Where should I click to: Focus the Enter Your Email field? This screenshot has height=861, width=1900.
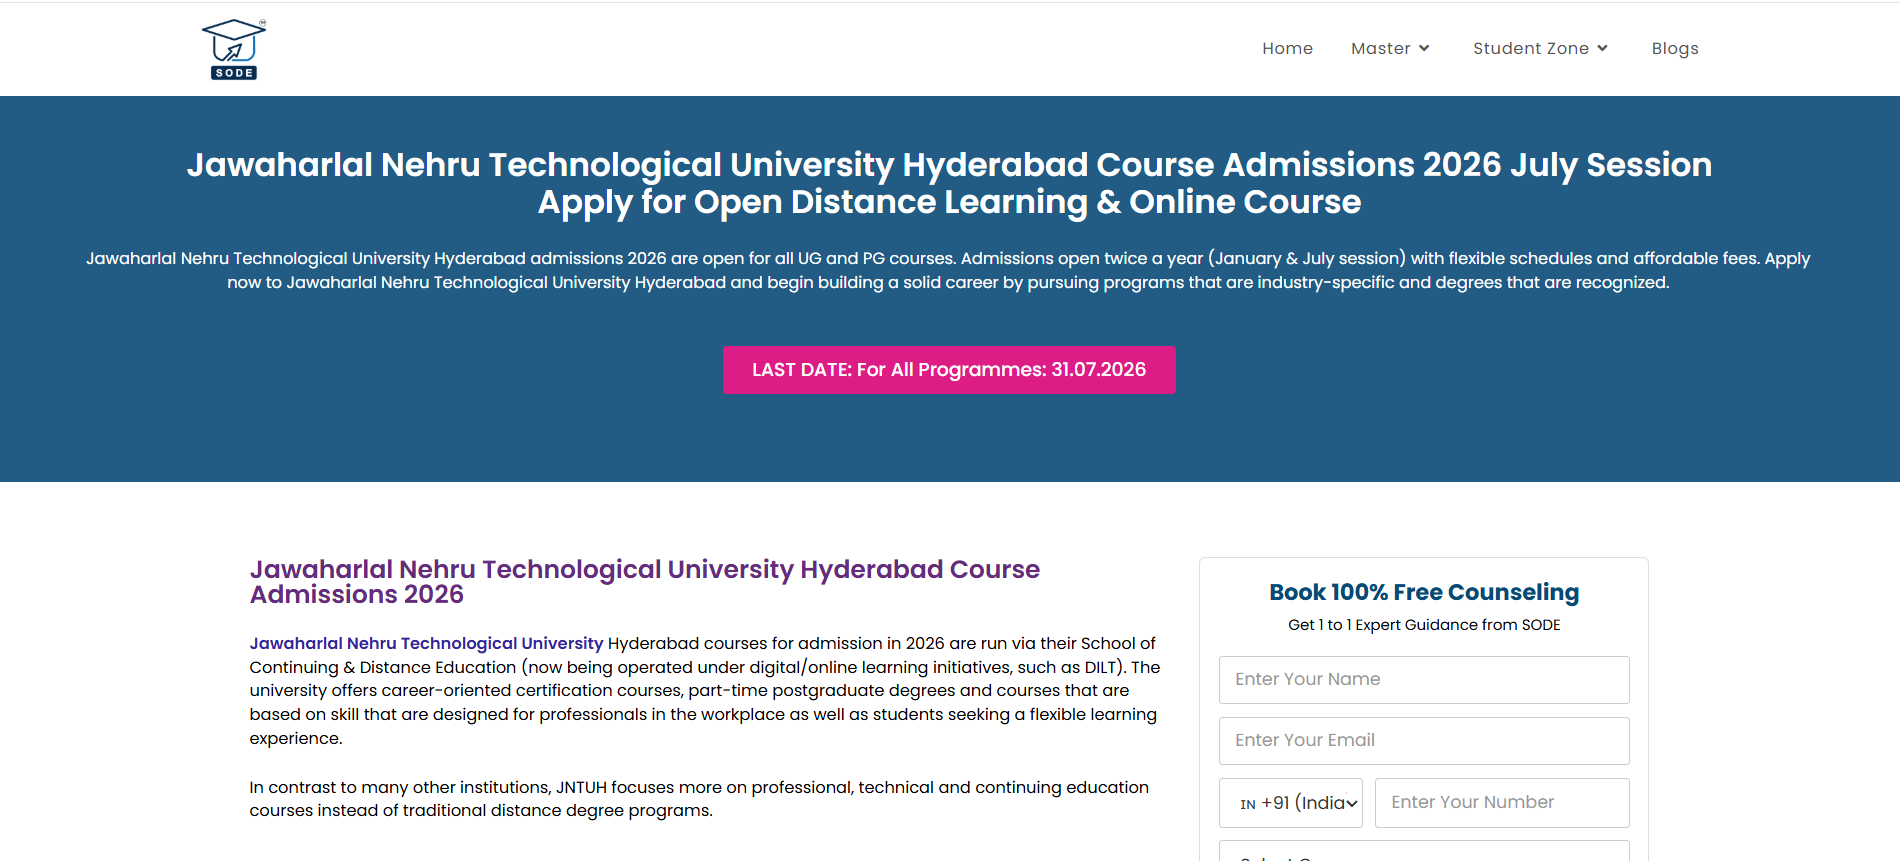(x=1424, y=741)
